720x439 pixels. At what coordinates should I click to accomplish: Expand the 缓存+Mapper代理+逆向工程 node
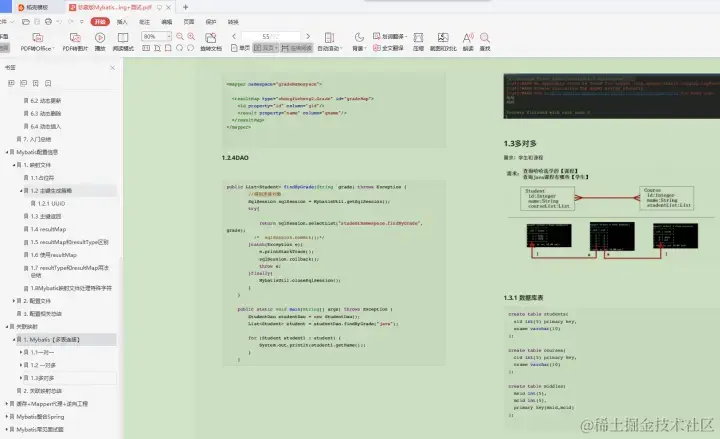7,404
